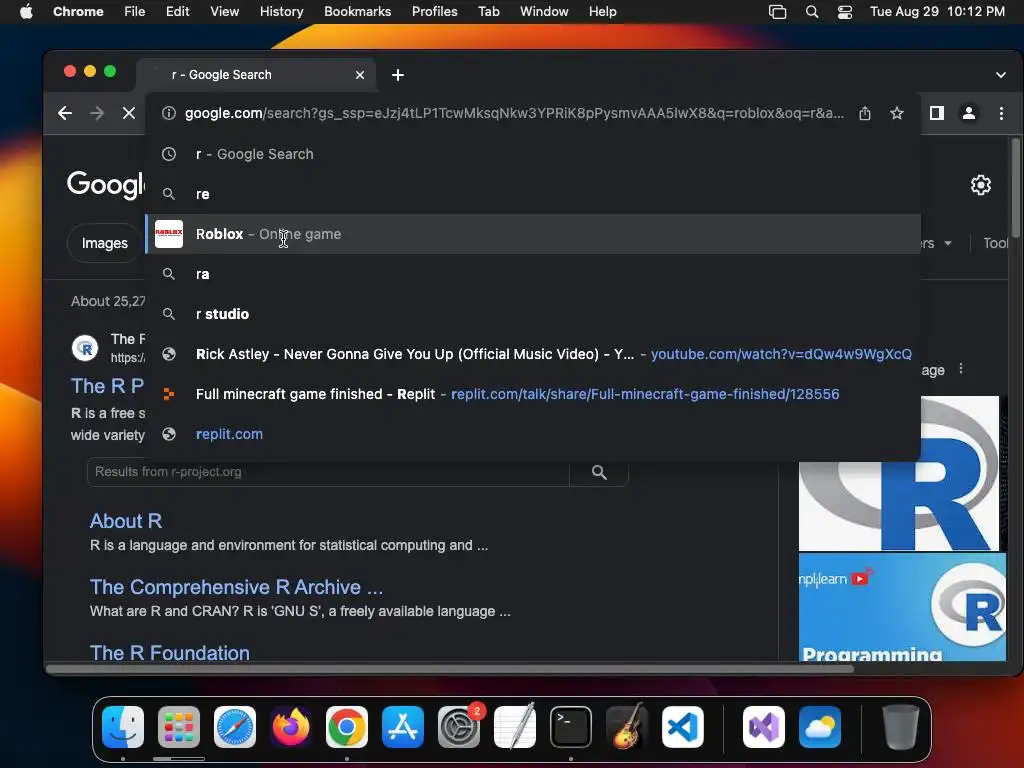This screenshot has width=1024, height=768.
Task: Select the replit.com suggestion
Action: (x=533, y=434)
